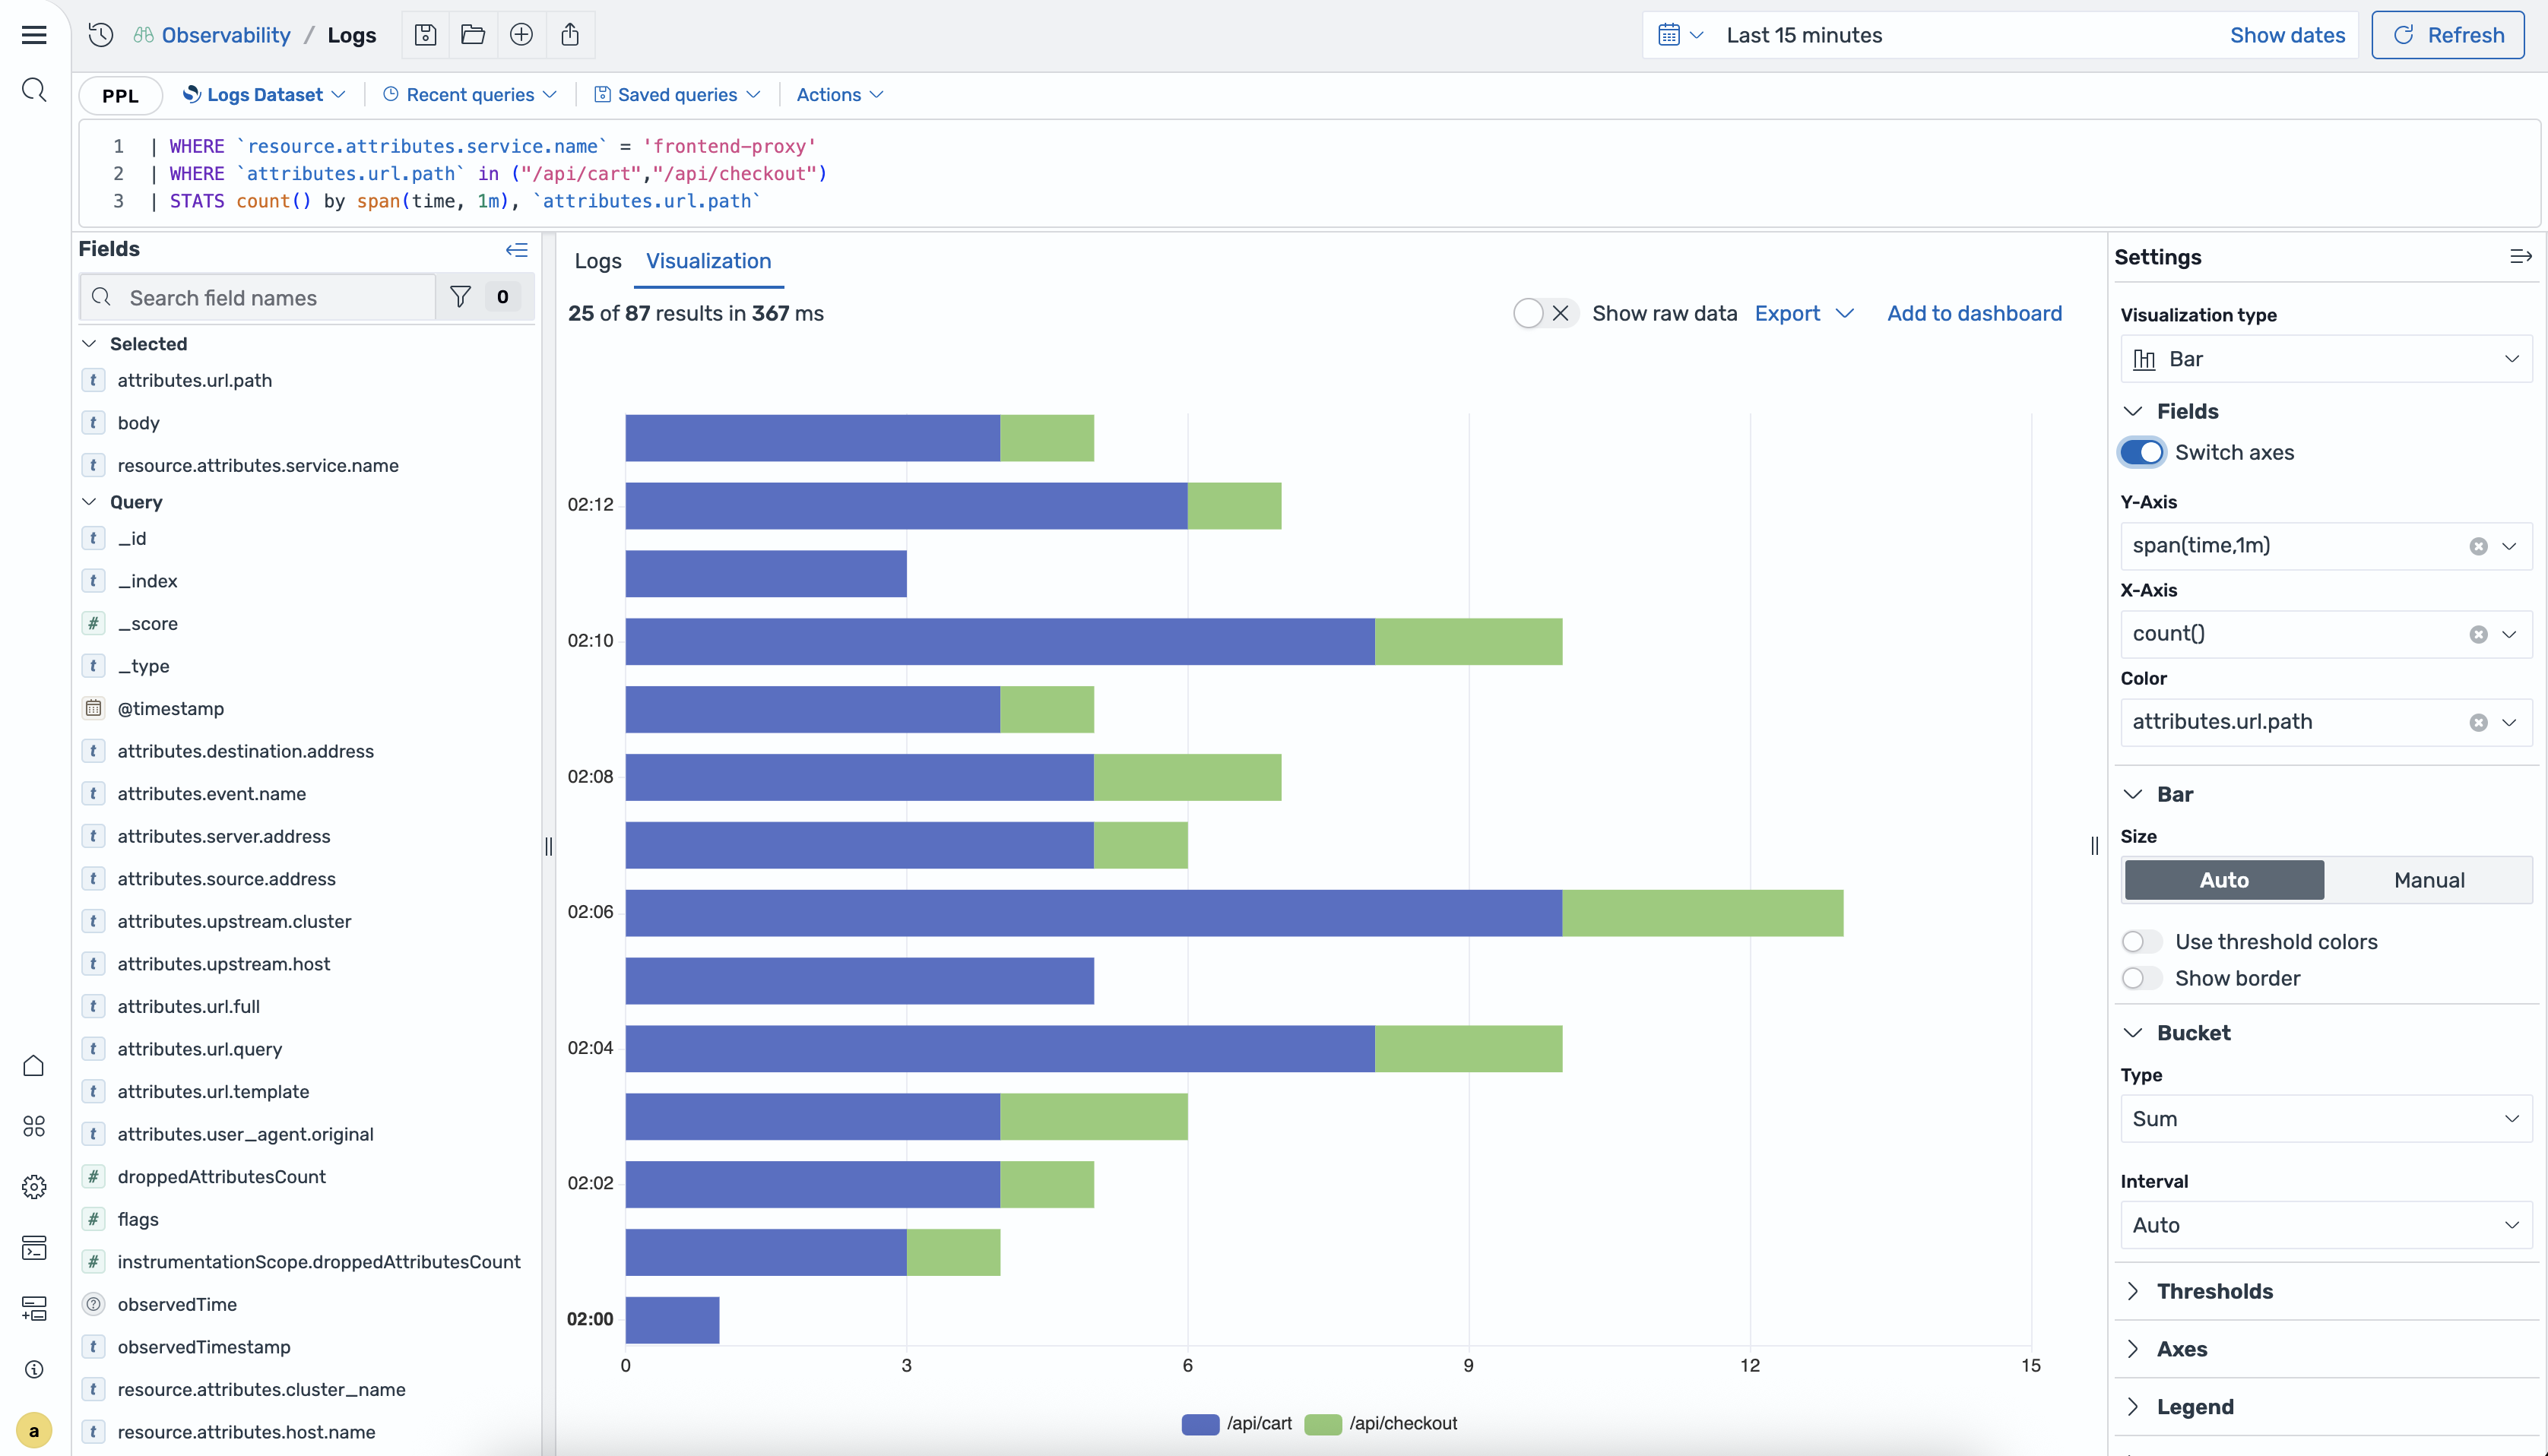The height and width of the screenshot is (1456, 2548).
Task: Open the Saved queries menu
Action: (x=677, y=95)
